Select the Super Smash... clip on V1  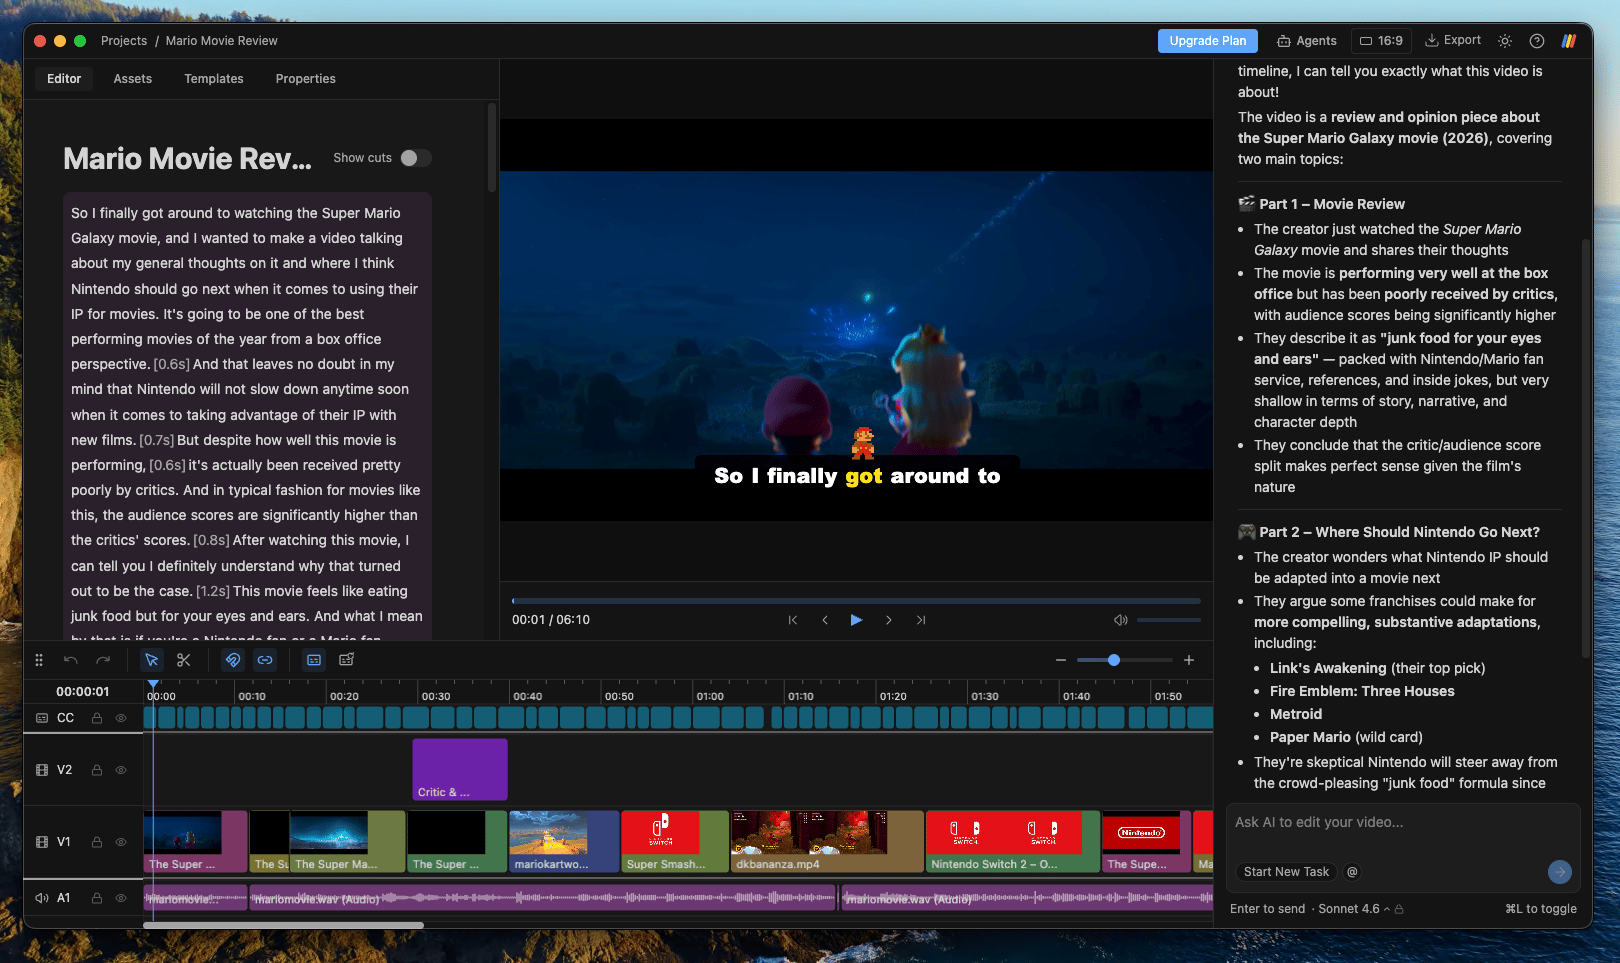tap(675, 842)
